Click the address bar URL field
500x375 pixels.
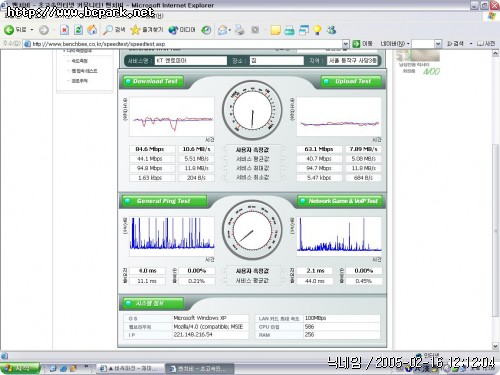[x=183, y=44]
